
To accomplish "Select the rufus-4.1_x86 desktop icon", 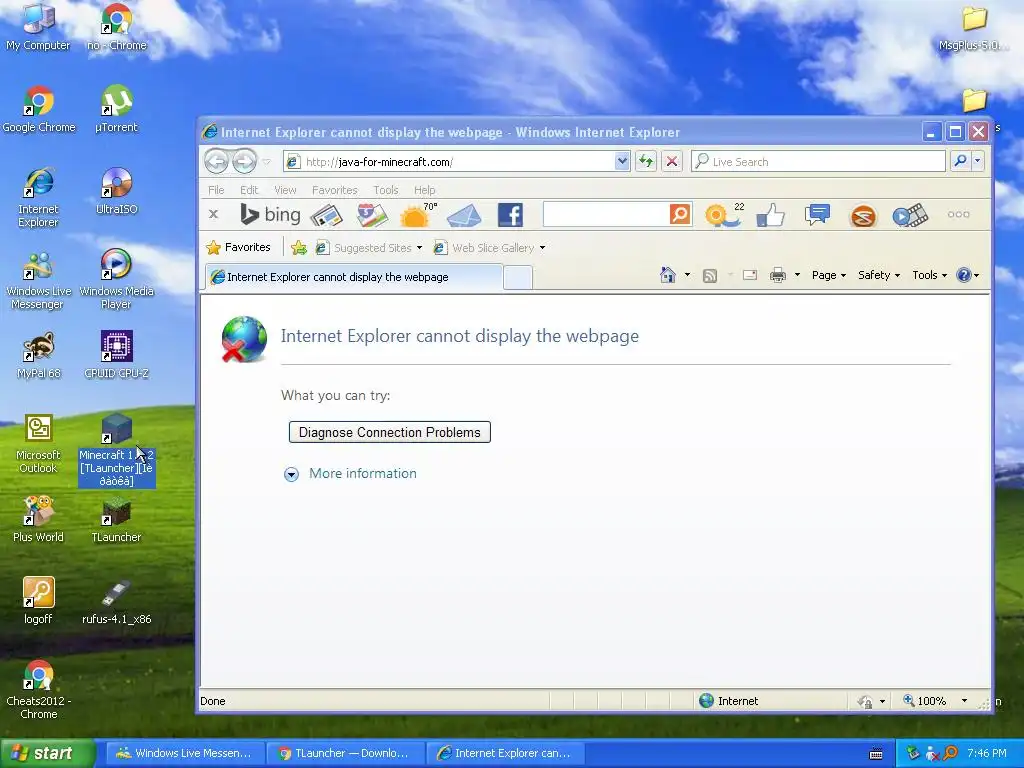I will click(x=116, y=601).
